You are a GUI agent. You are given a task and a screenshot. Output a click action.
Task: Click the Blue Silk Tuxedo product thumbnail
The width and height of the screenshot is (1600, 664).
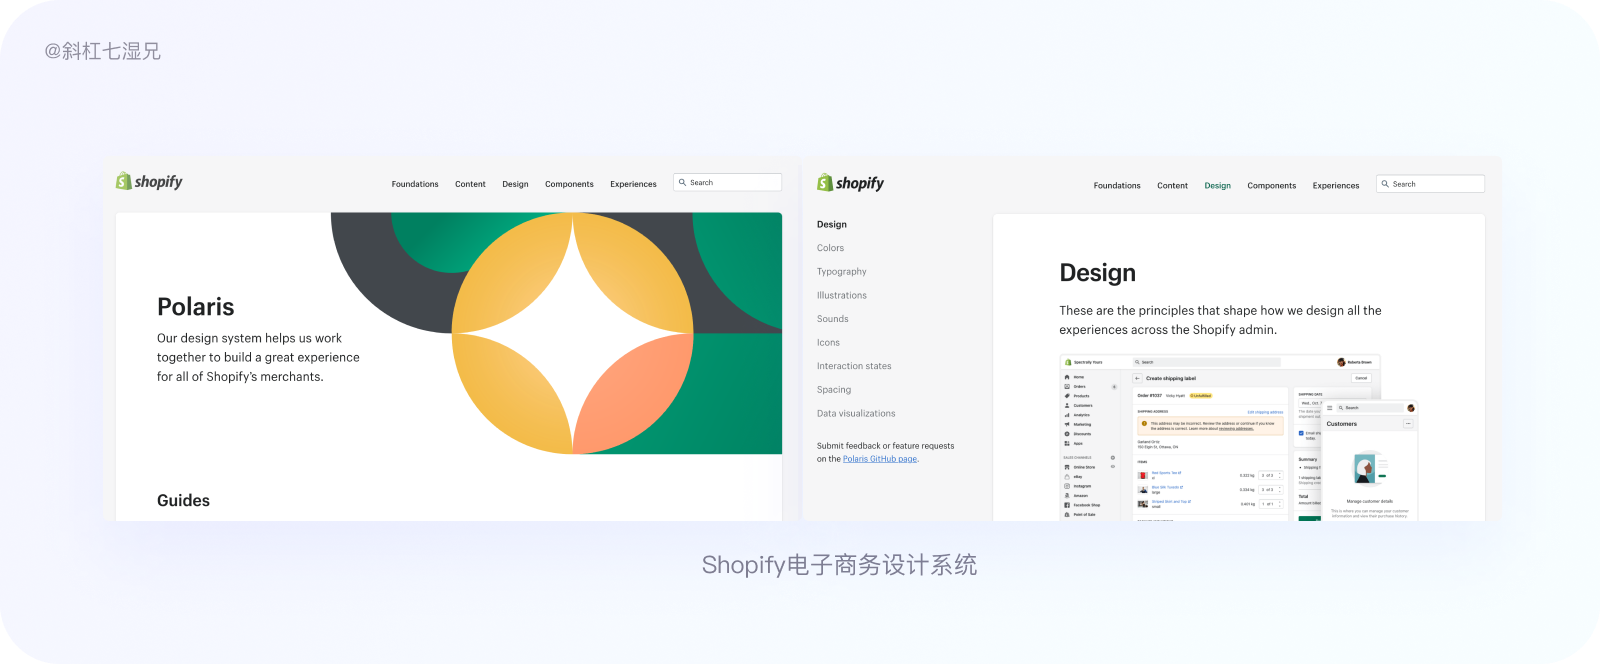(x=1142, y=490)
